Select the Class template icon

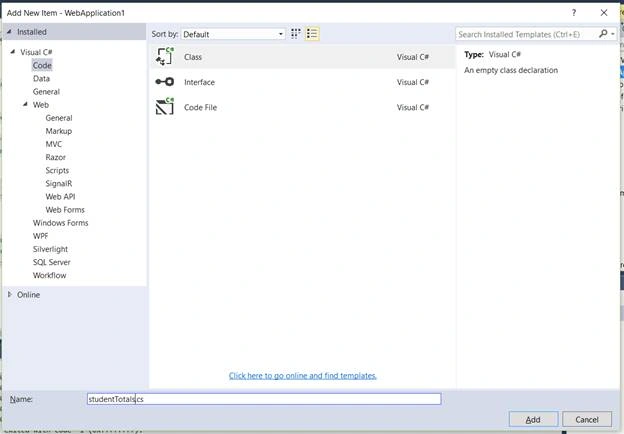(x=165, y=56)
